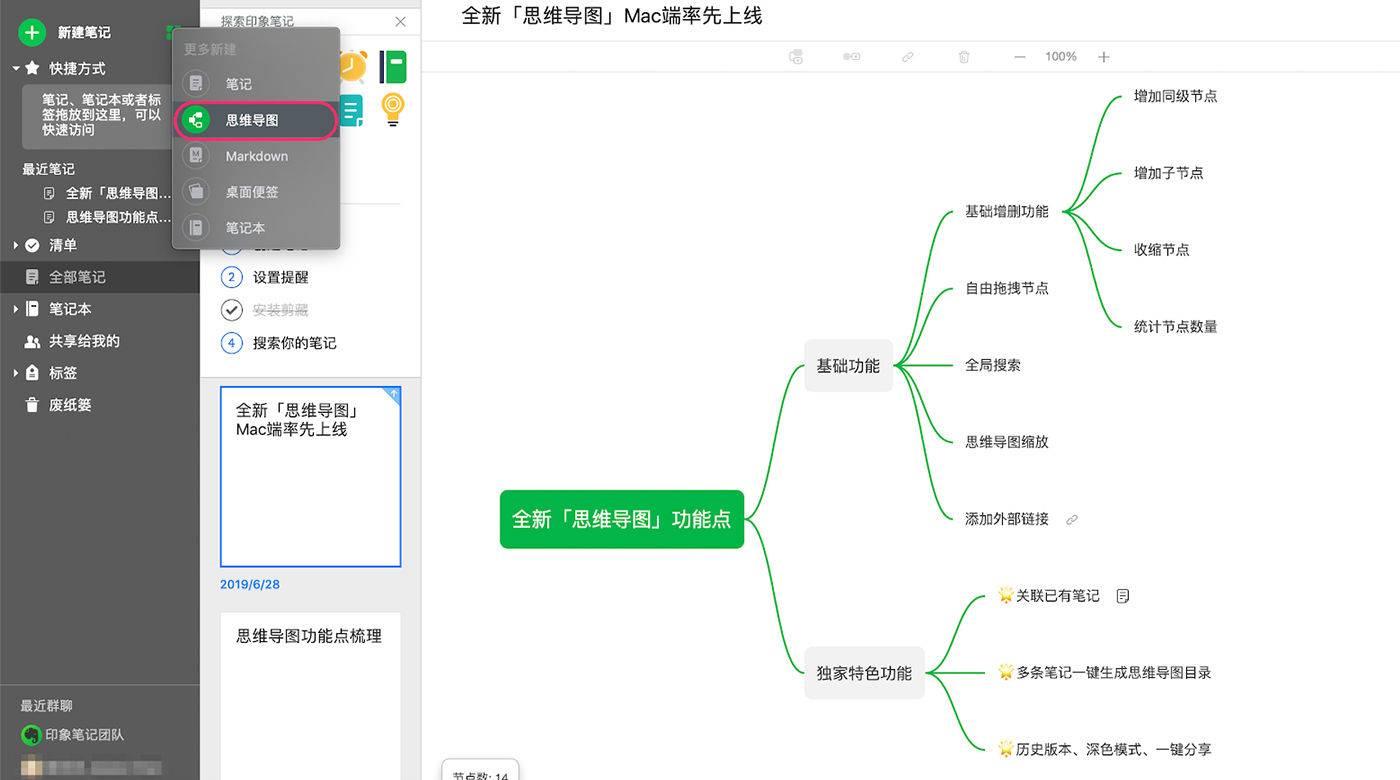Select the 基础增删功能 node
This screenshot has width=1400, height=780.
[x=1007, y=212]
